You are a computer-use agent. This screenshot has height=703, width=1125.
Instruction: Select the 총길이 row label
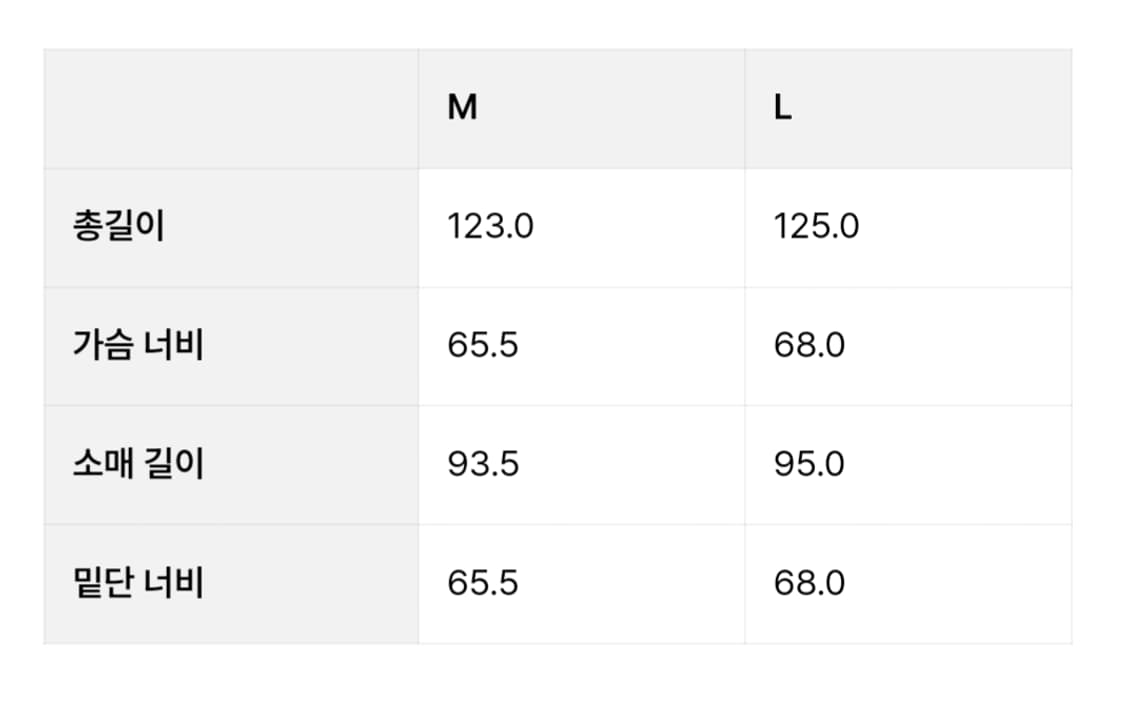[x=118, y=227]
